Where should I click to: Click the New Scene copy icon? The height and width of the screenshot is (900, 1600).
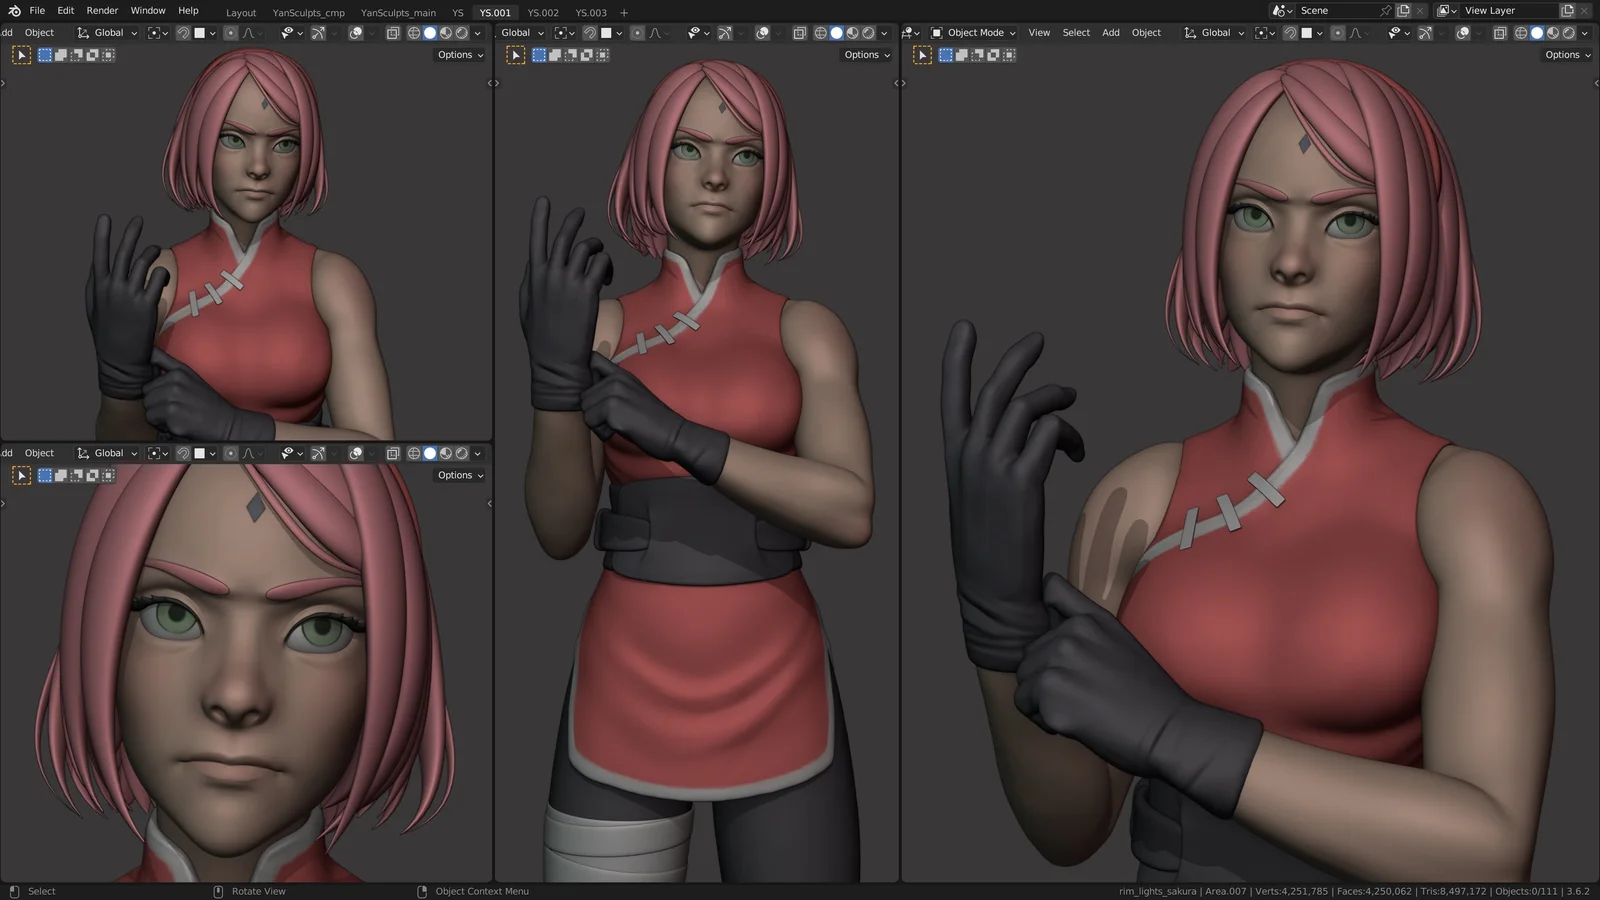click(1402, 10)
